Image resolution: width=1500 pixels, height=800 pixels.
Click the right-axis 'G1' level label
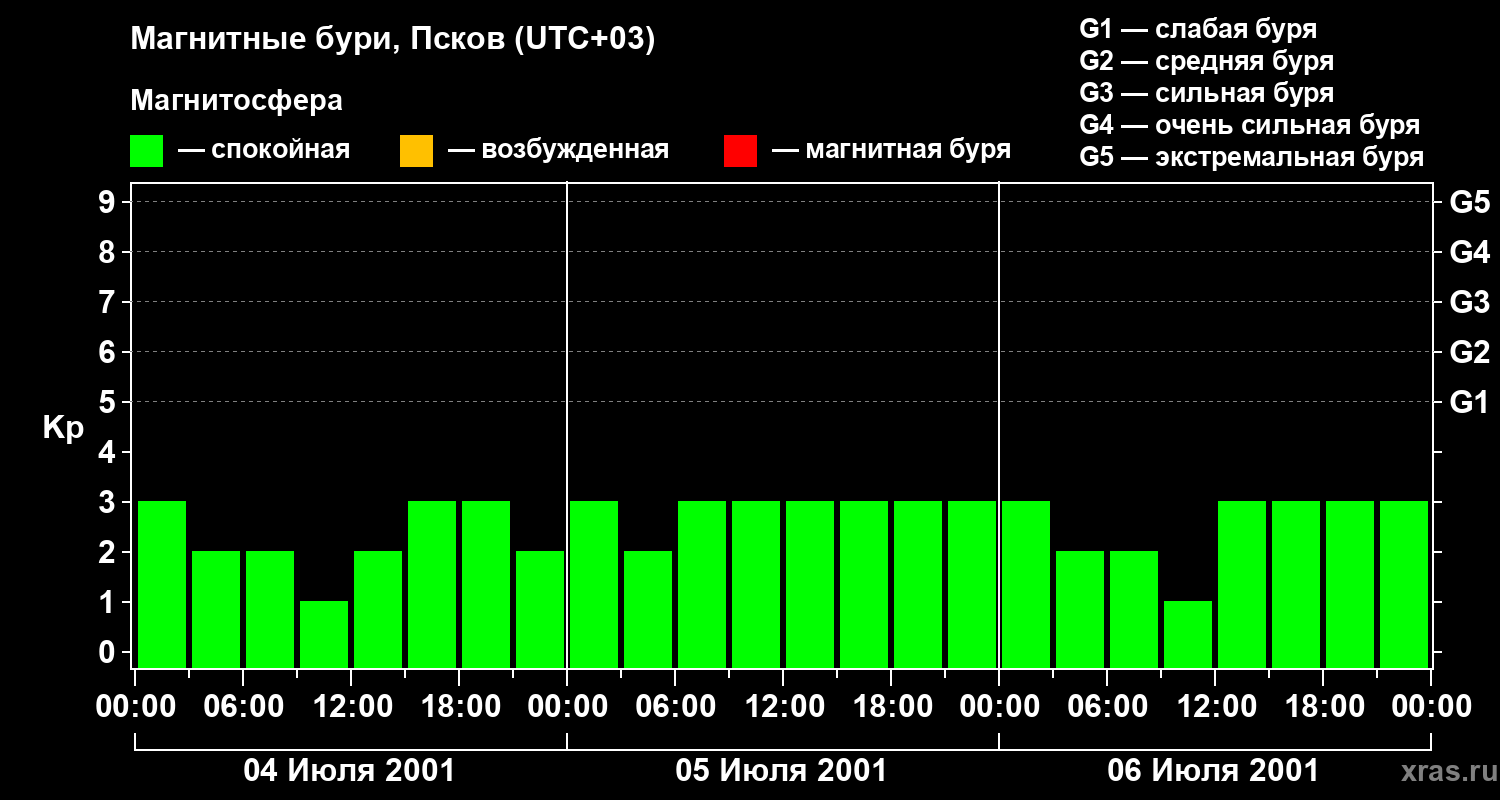(1469, 403)
